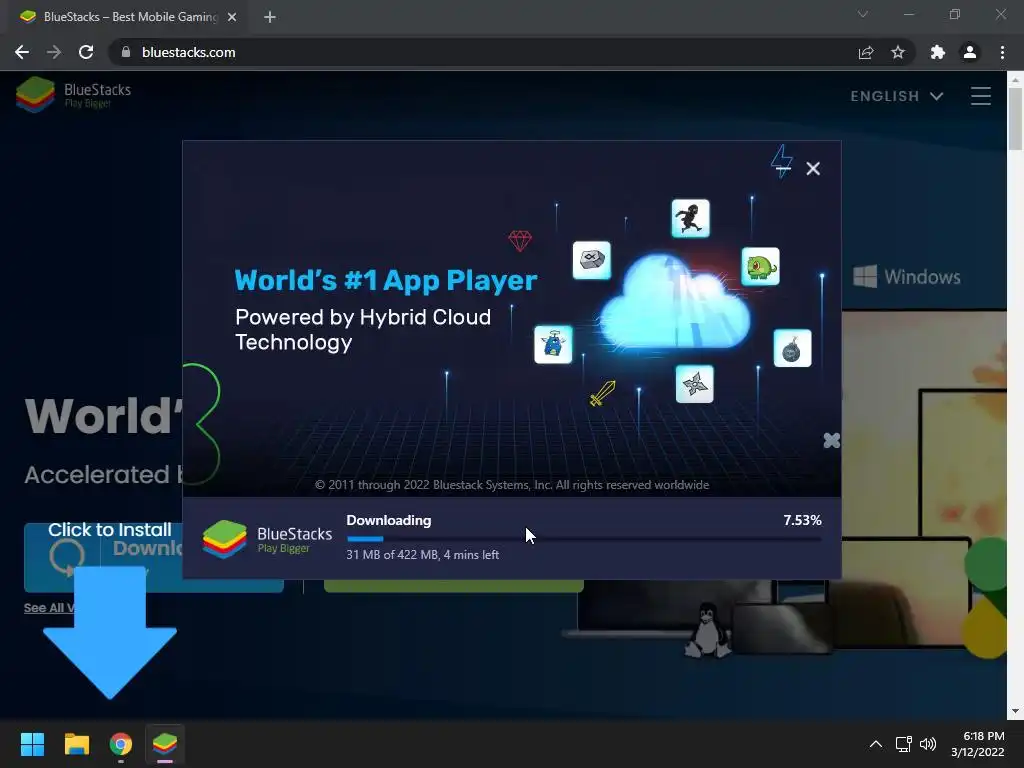Click the red diamond gem icon

[x=520, y=241]
